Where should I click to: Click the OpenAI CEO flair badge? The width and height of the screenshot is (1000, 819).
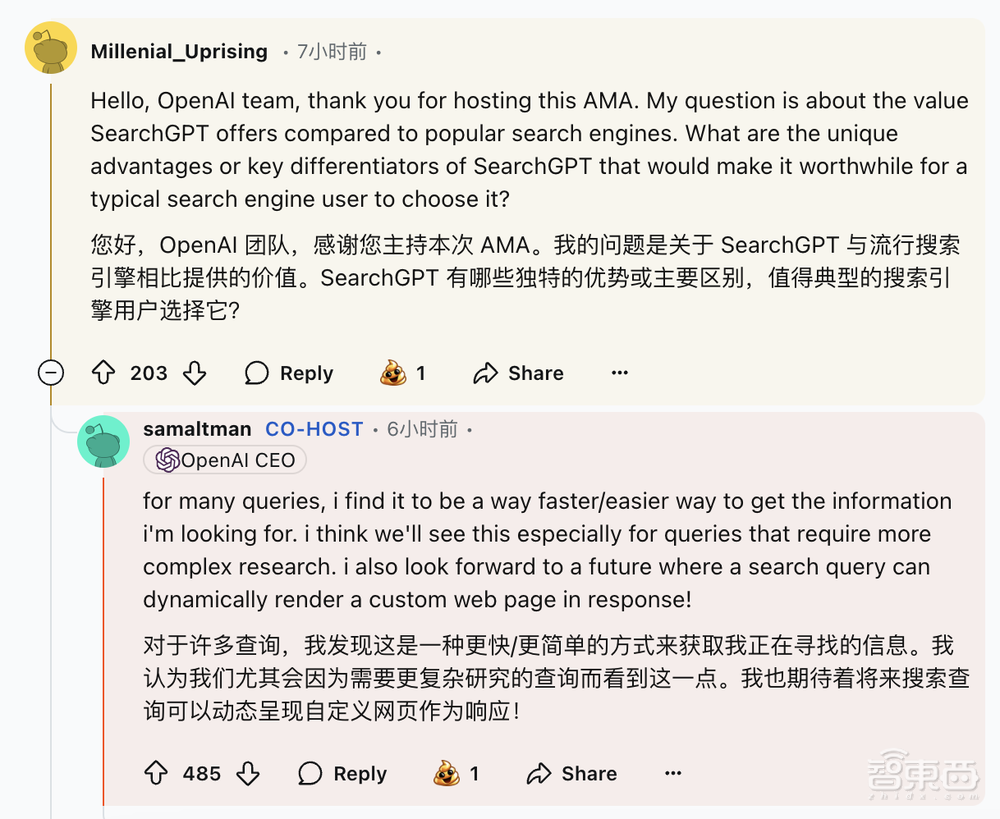click(224, 460)
